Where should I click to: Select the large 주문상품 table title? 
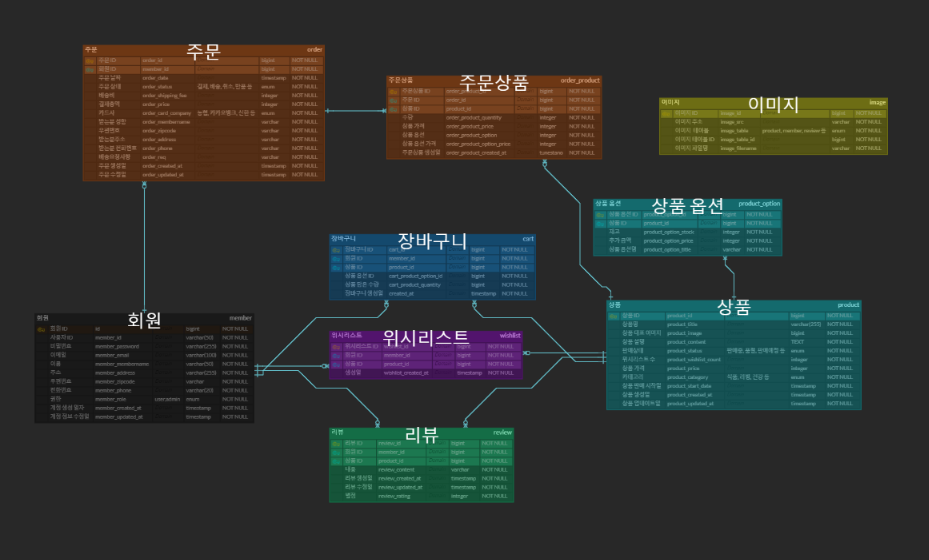(494, 83)
